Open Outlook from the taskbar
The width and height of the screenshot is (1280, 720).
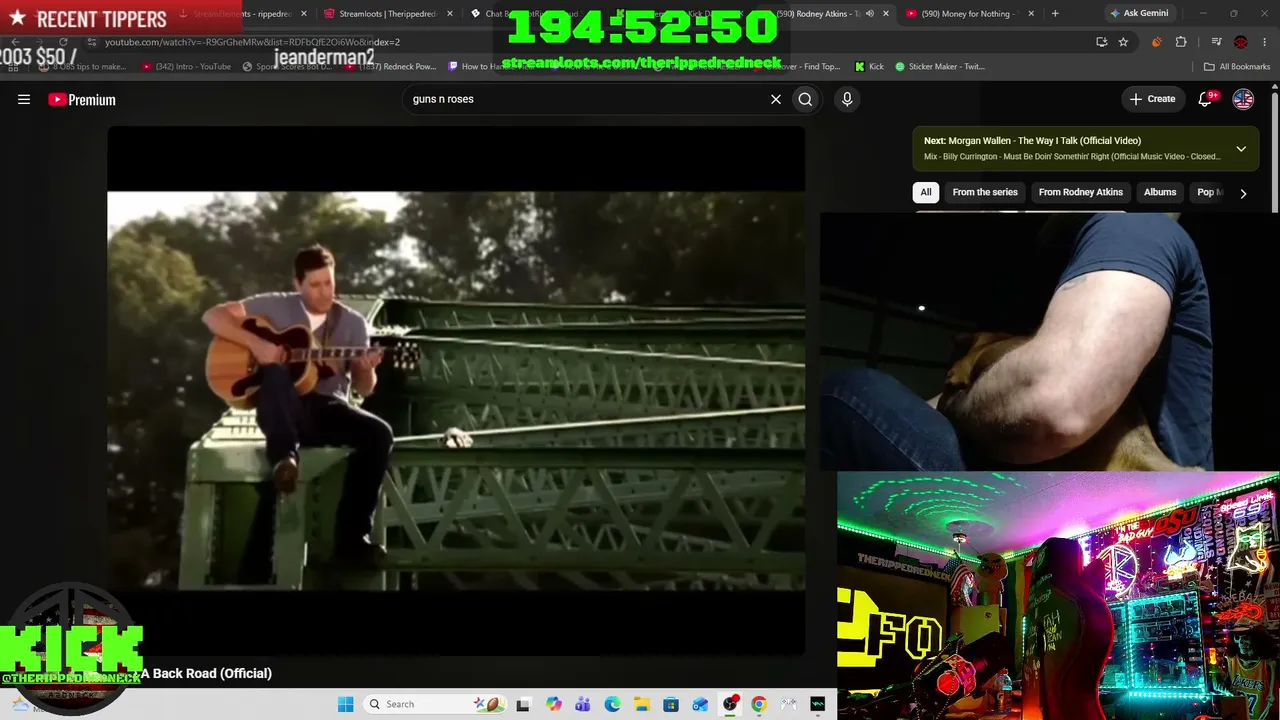coord(700,704)
